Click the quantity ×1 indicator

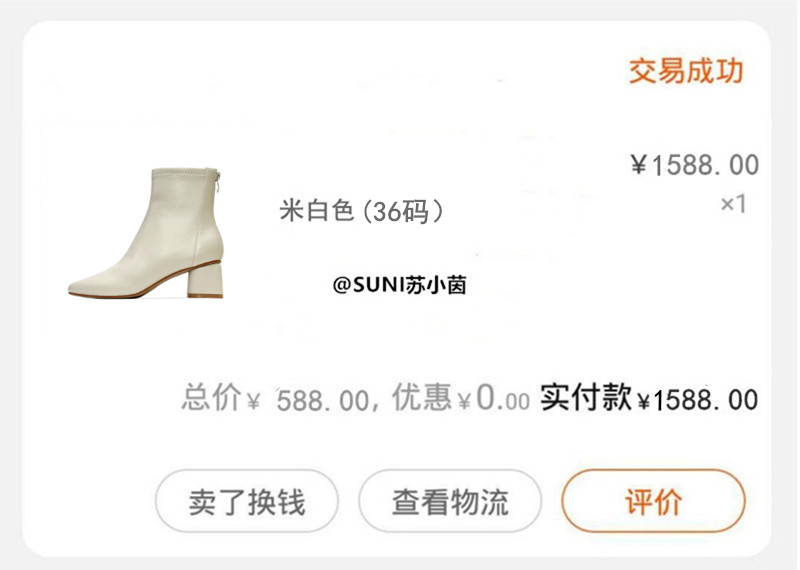point(733,204)
